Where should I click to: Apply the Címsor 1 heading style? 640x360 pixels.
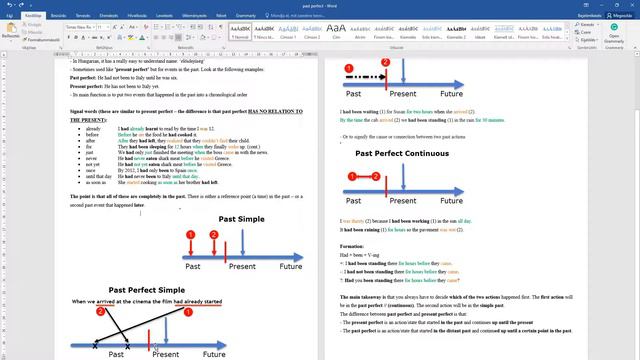[x=288, y=31]
